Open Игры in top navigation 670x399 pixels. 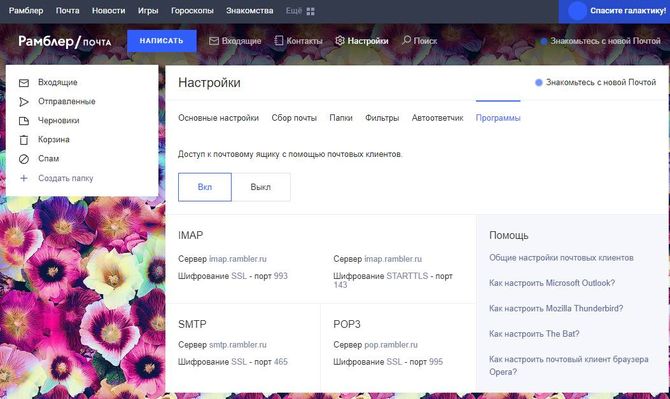pos(148,11)
